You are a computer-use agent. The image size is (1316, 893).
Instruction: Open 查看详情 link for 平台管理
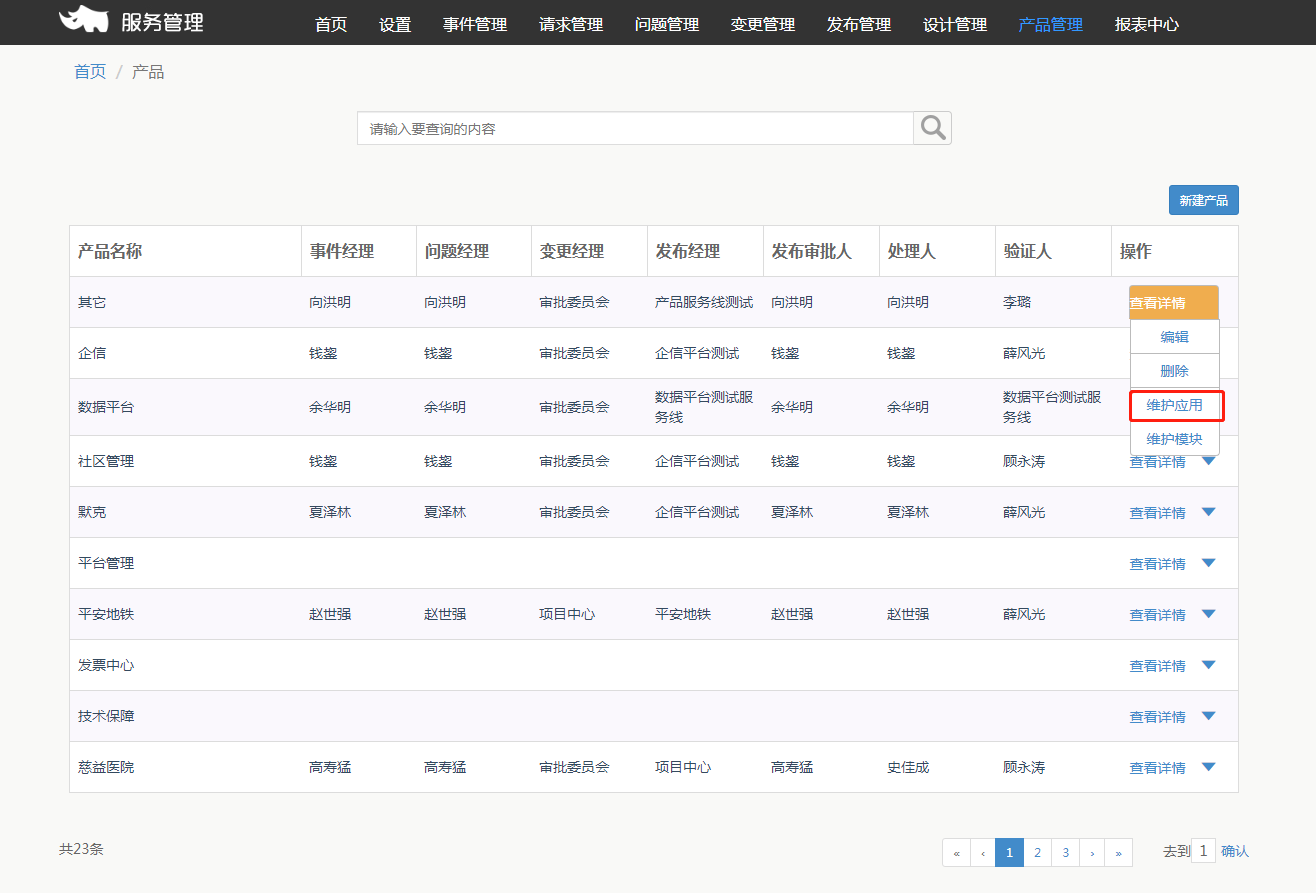click(1158, 564)
